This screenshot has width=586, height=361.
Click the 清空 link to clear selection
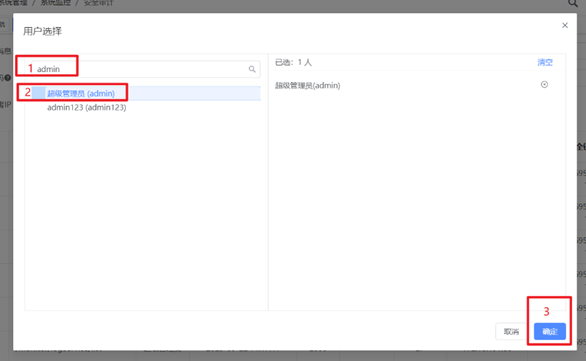coord(545,62)
